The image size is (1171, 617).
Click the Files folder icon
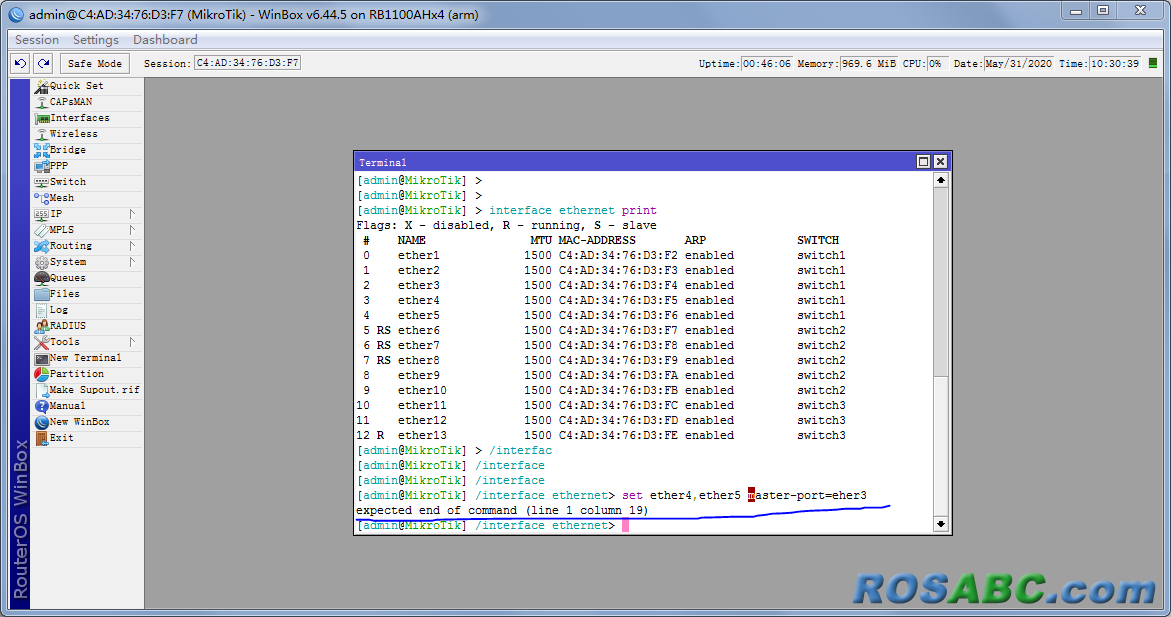pos(41,294)
